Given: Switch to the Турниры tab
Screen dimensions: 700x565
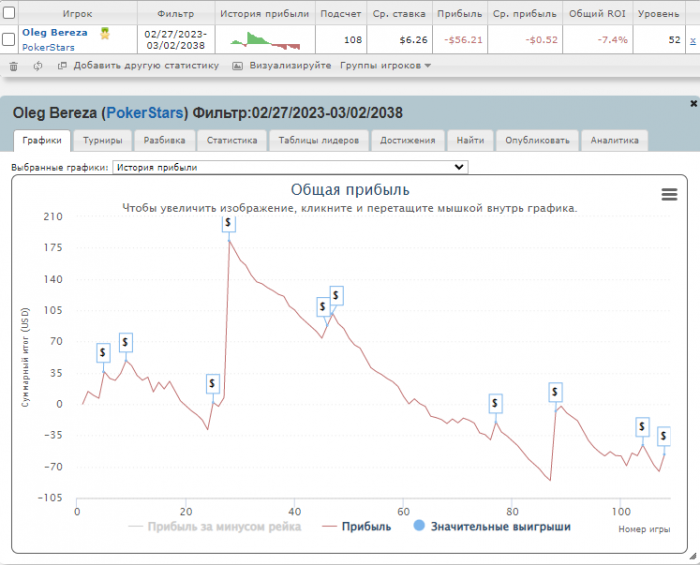Looking at the screenshot, I should (103, 140).
